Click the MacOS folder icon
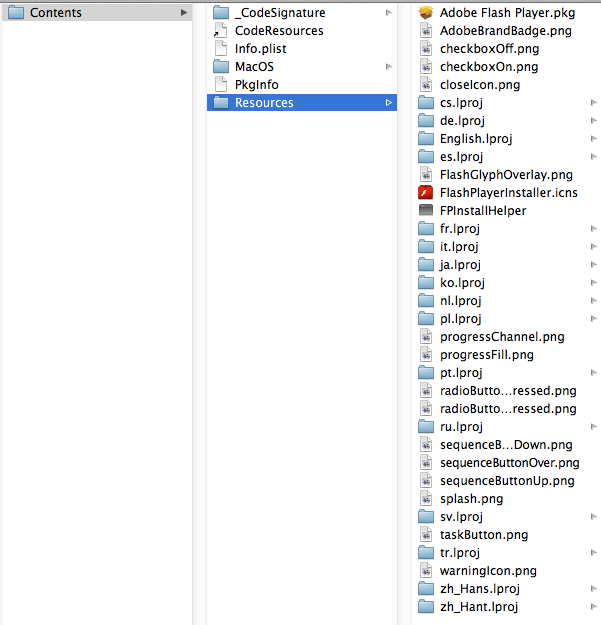The image size is (601, 625). [x=221, y=67]
